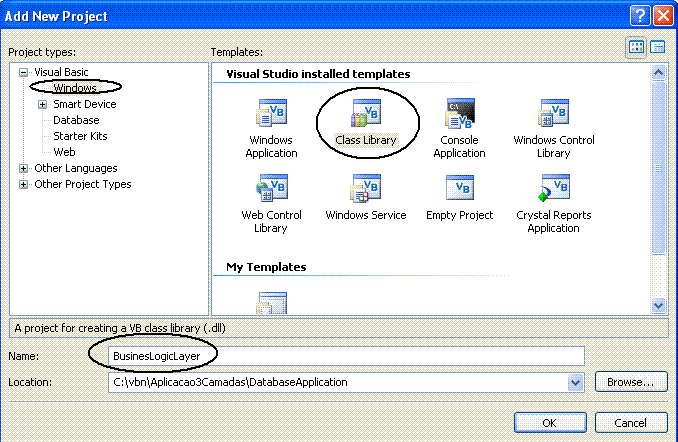Select the Web Control Library template icon
This screenshot has height=442, width=678.
271,188
